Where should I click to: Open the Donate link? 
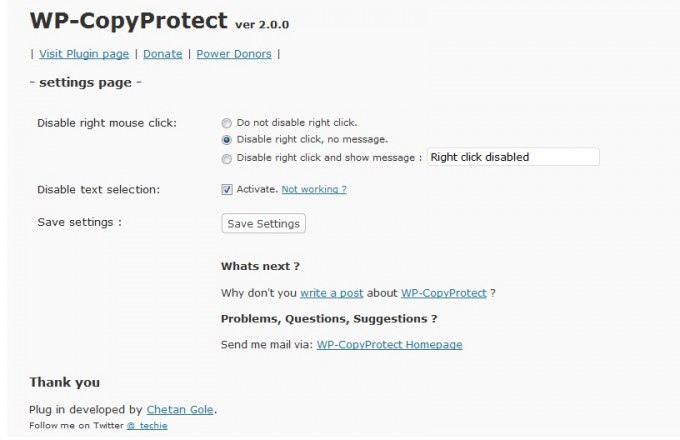tap(163, 54)
